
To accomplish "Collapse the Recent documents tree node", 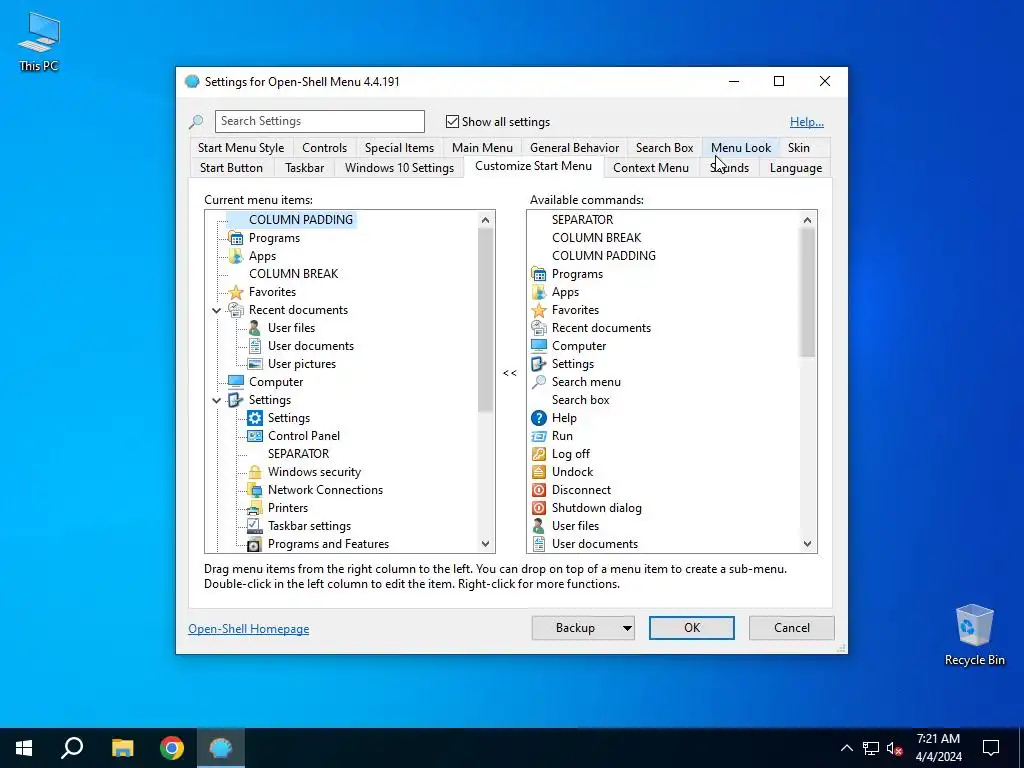I will pyautogui.click(x=217, y=310).
